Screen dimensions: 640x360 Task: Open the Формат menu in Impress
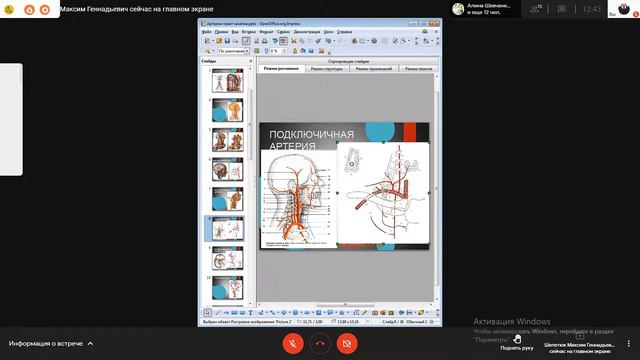pos(266,32)
